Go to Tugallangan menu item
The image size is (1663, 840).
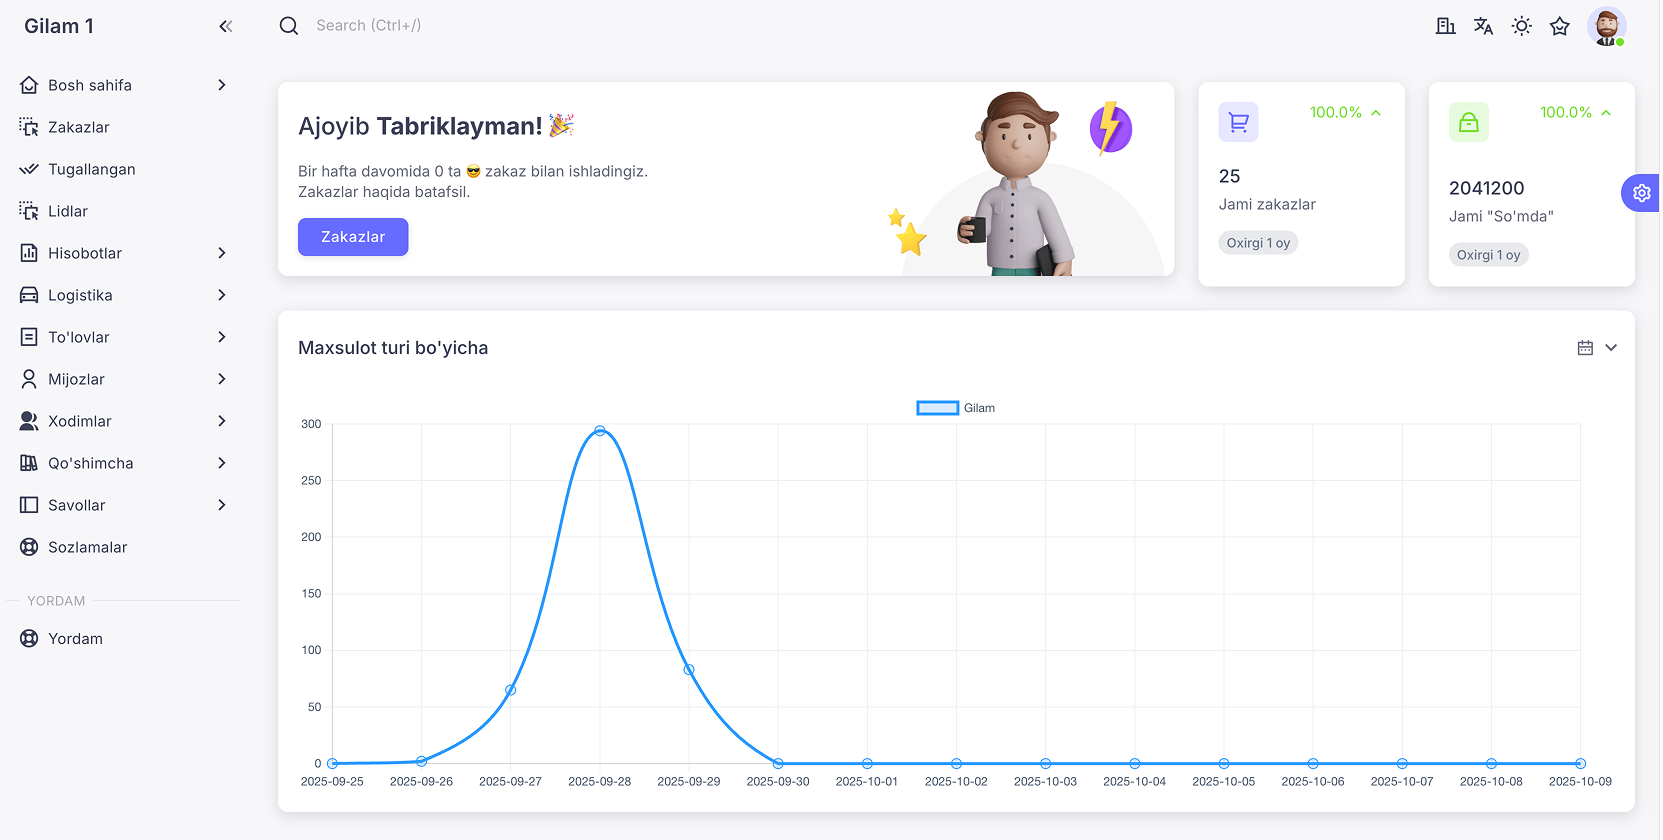91,169
